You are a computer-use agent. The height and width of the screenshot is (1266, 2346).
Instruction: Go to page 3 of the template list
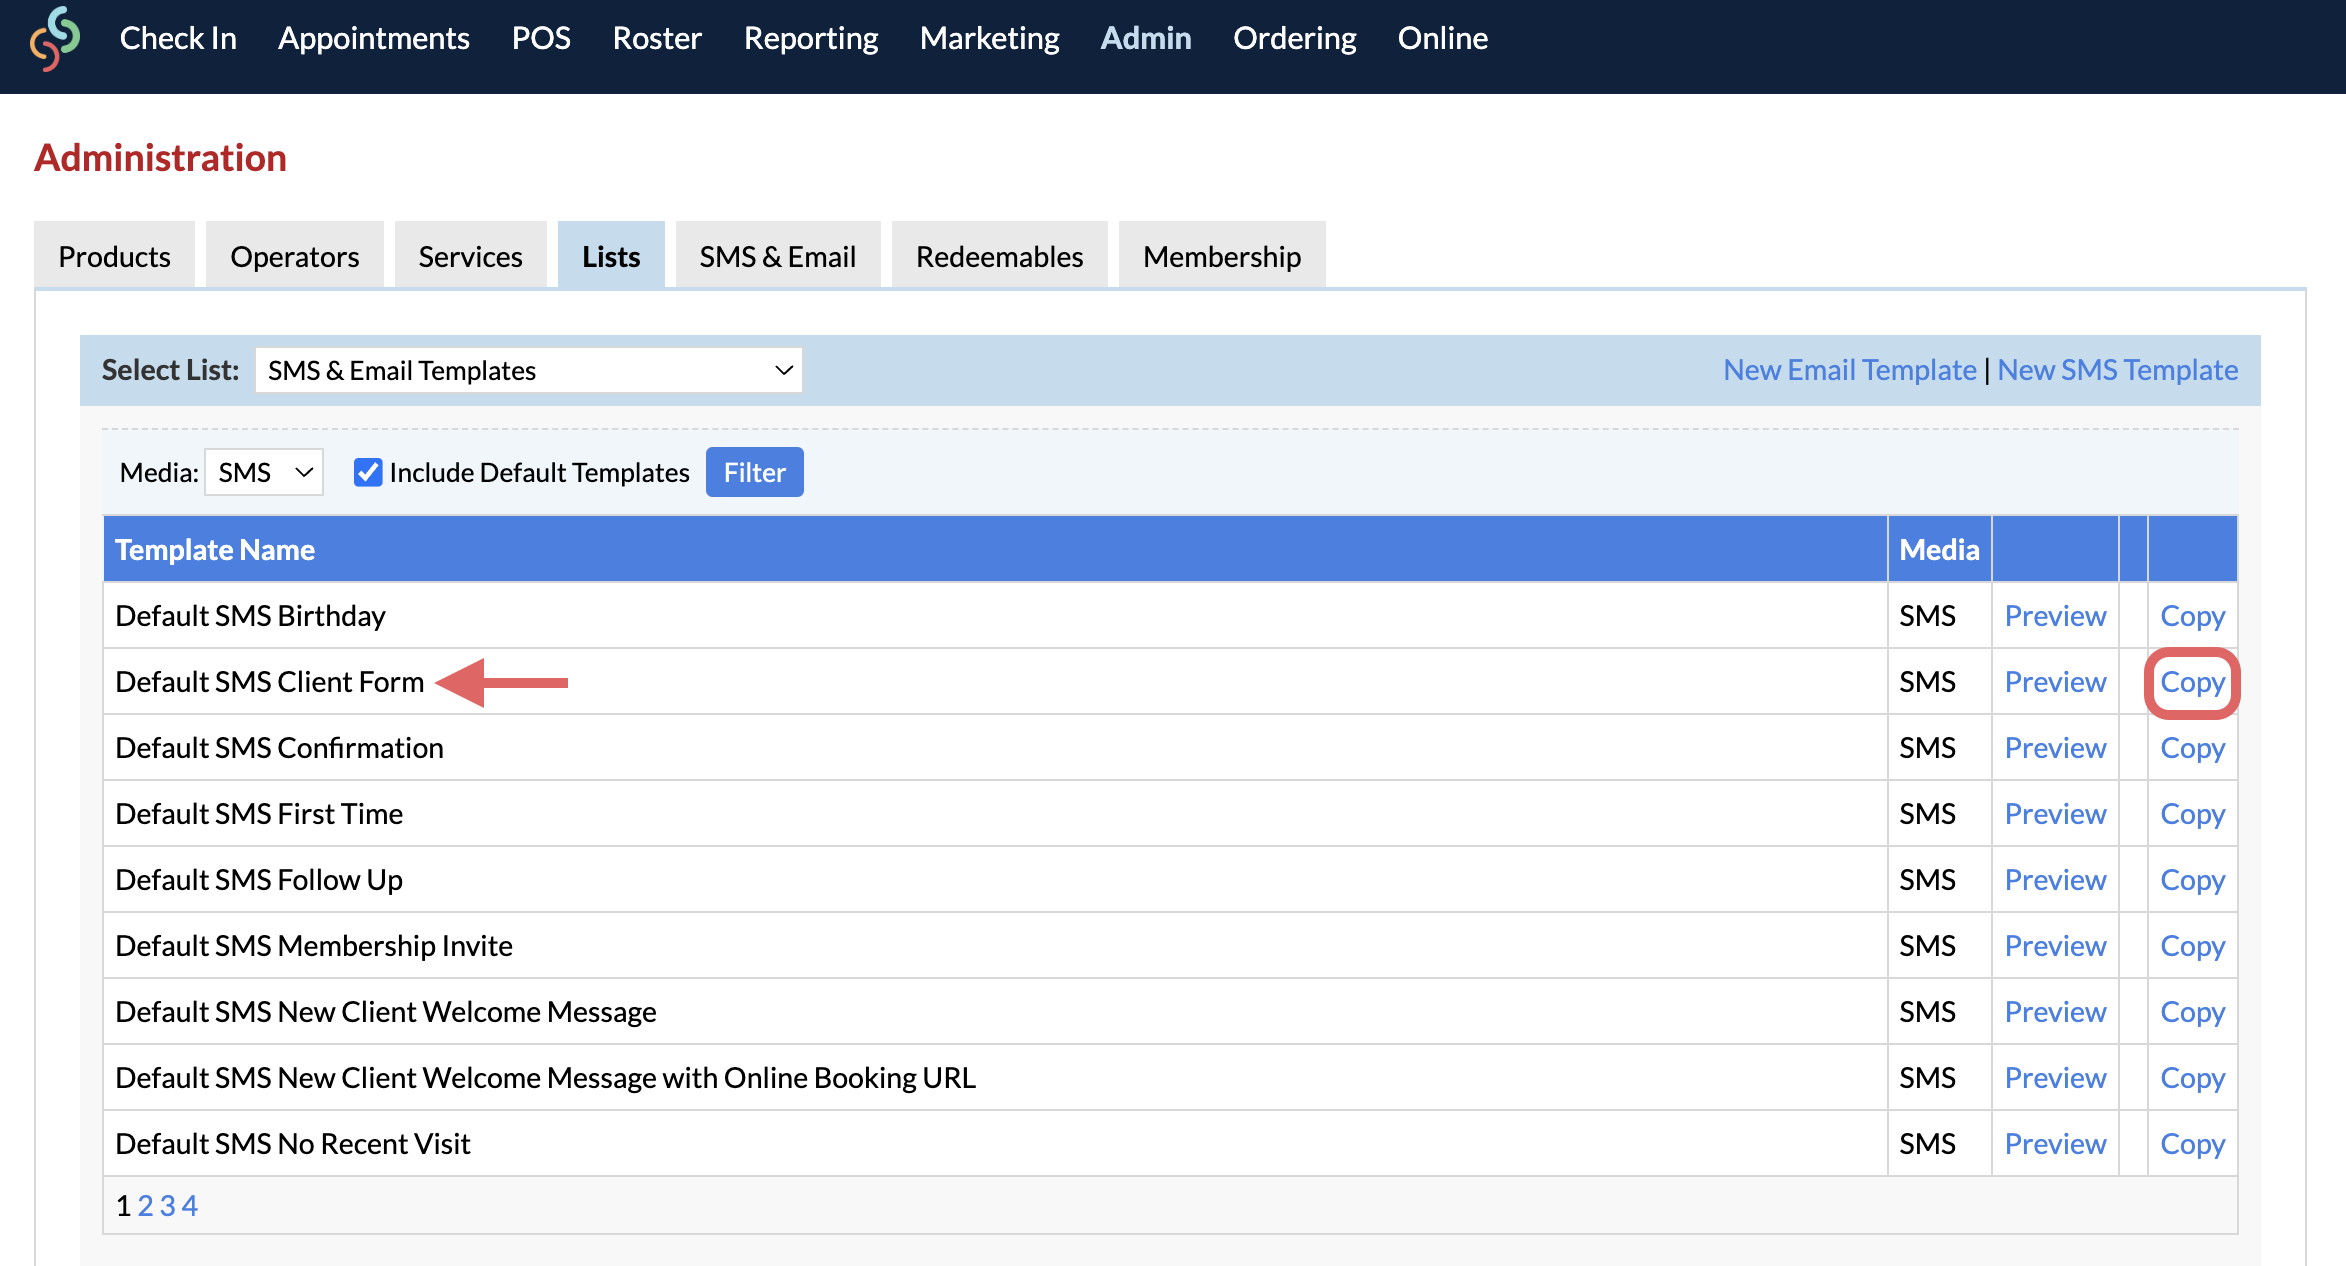click(x=167, y=1206)
